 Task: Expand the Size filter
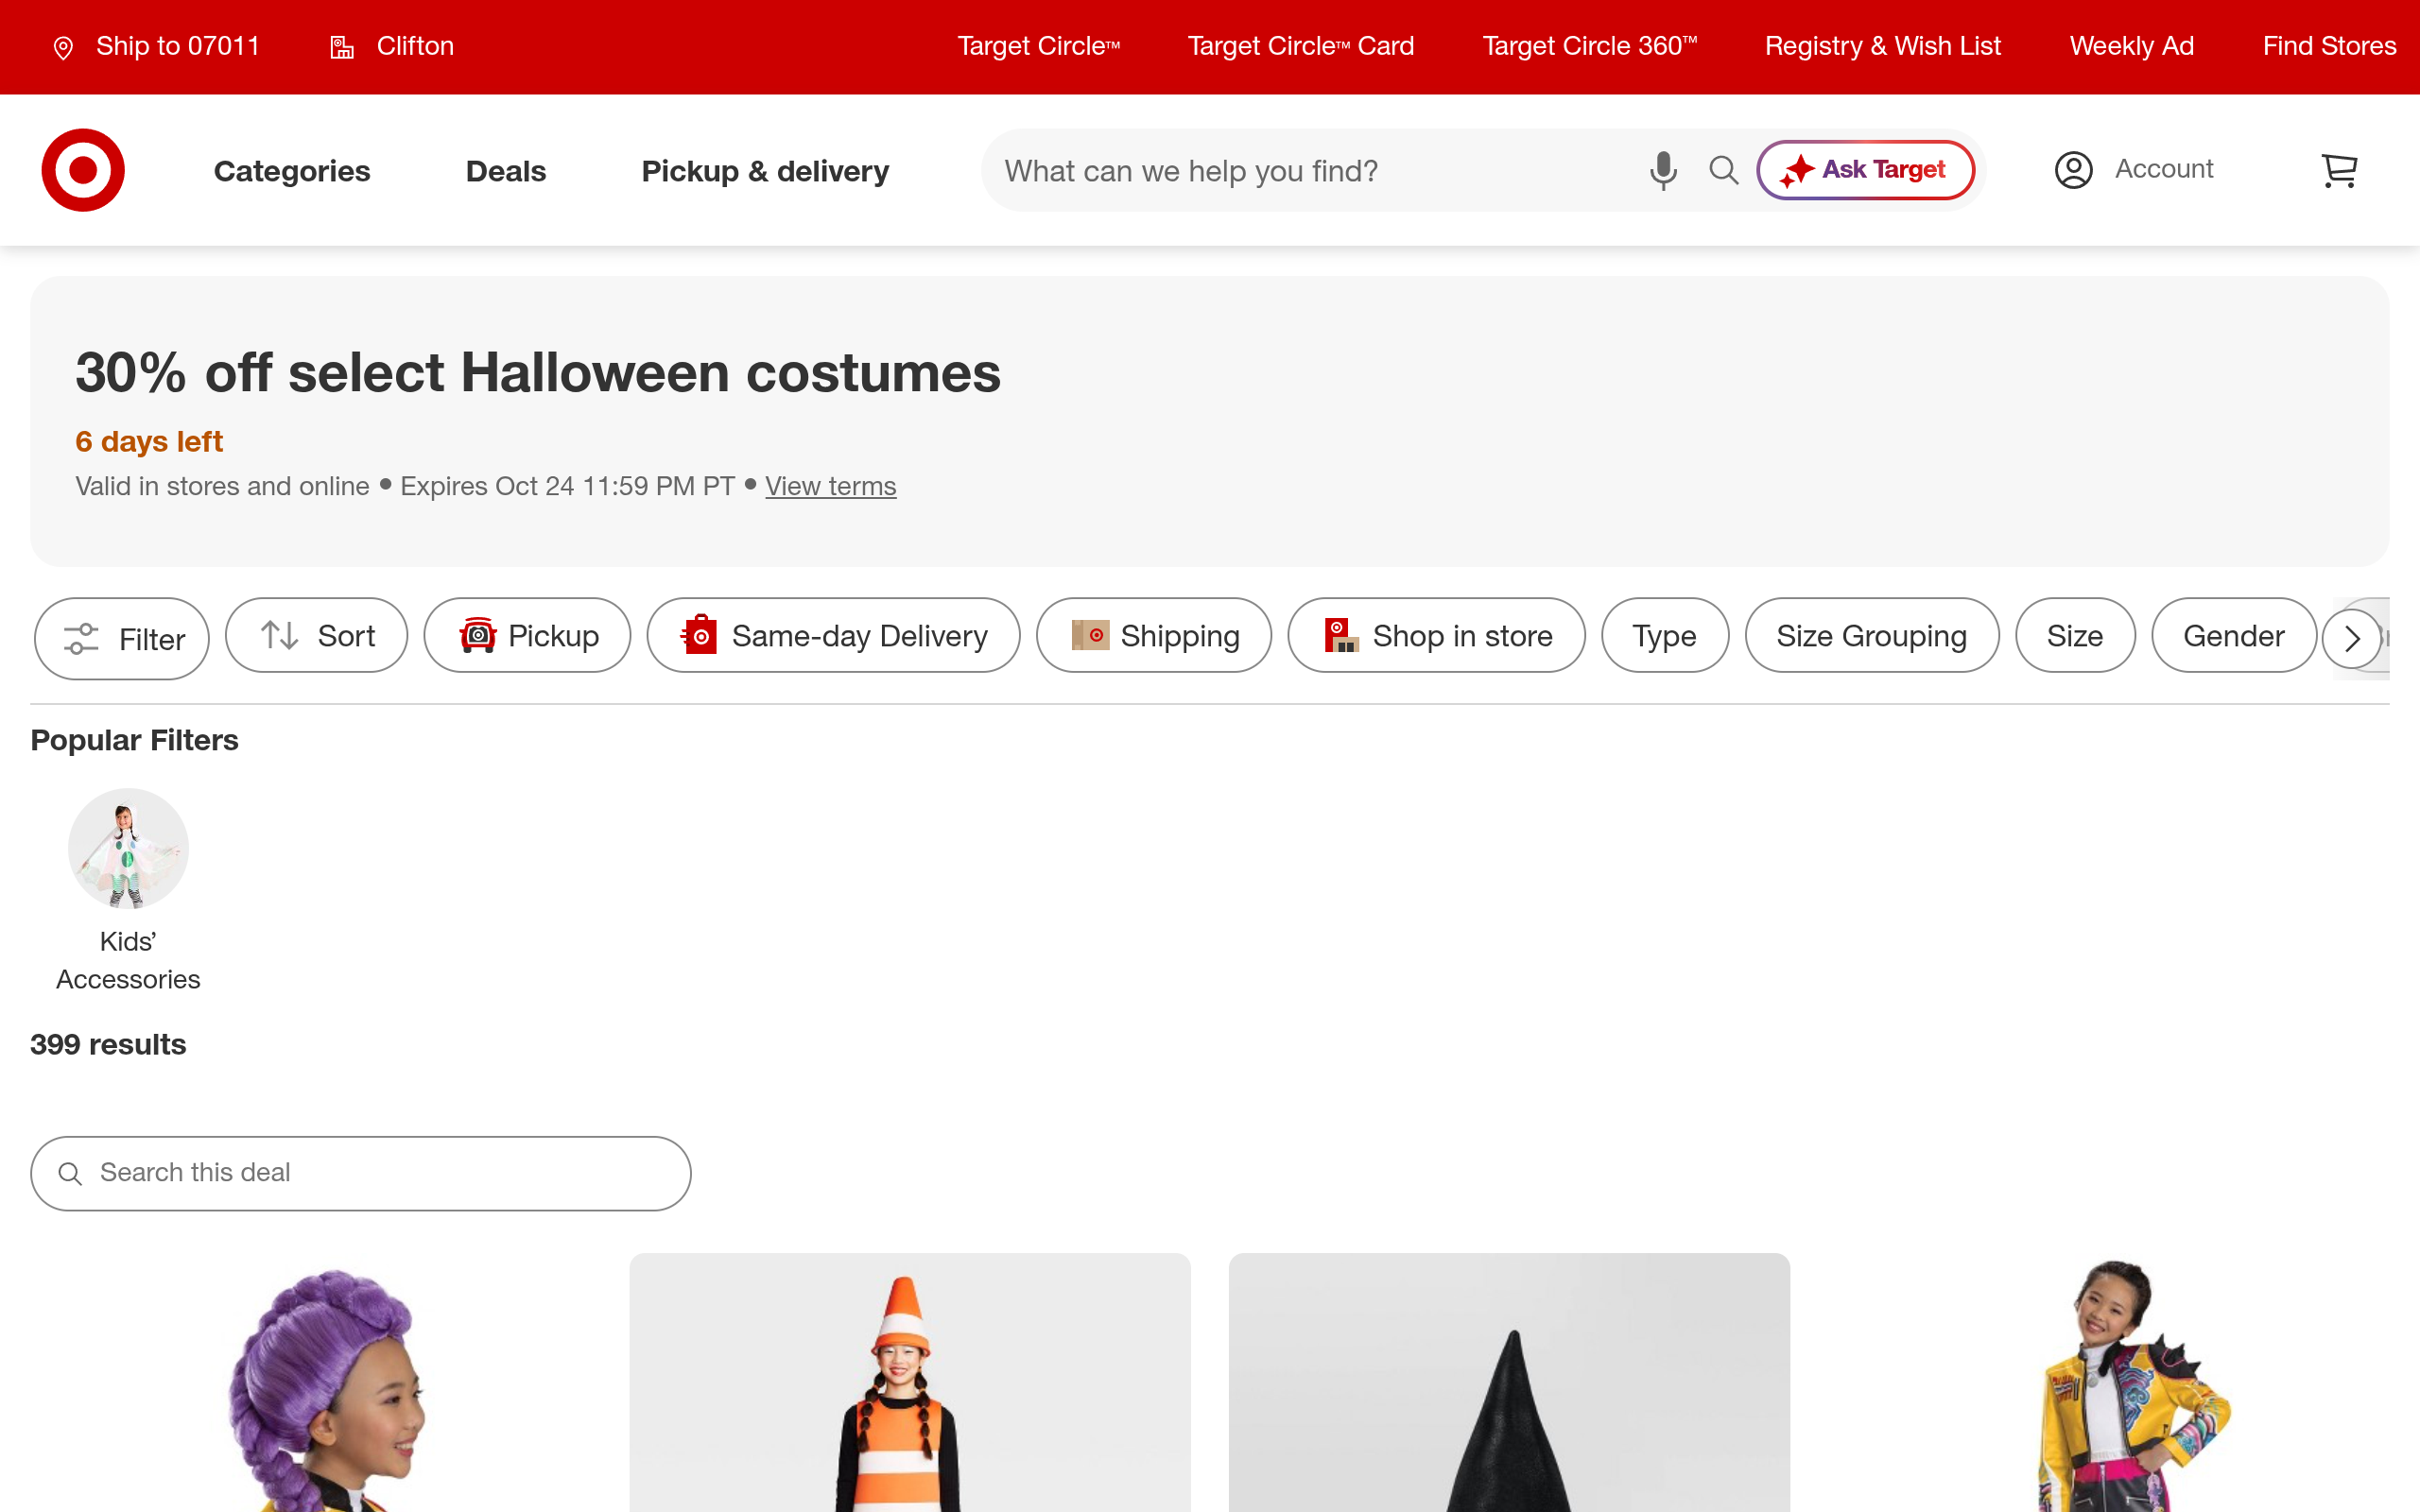click(2075, 636)
